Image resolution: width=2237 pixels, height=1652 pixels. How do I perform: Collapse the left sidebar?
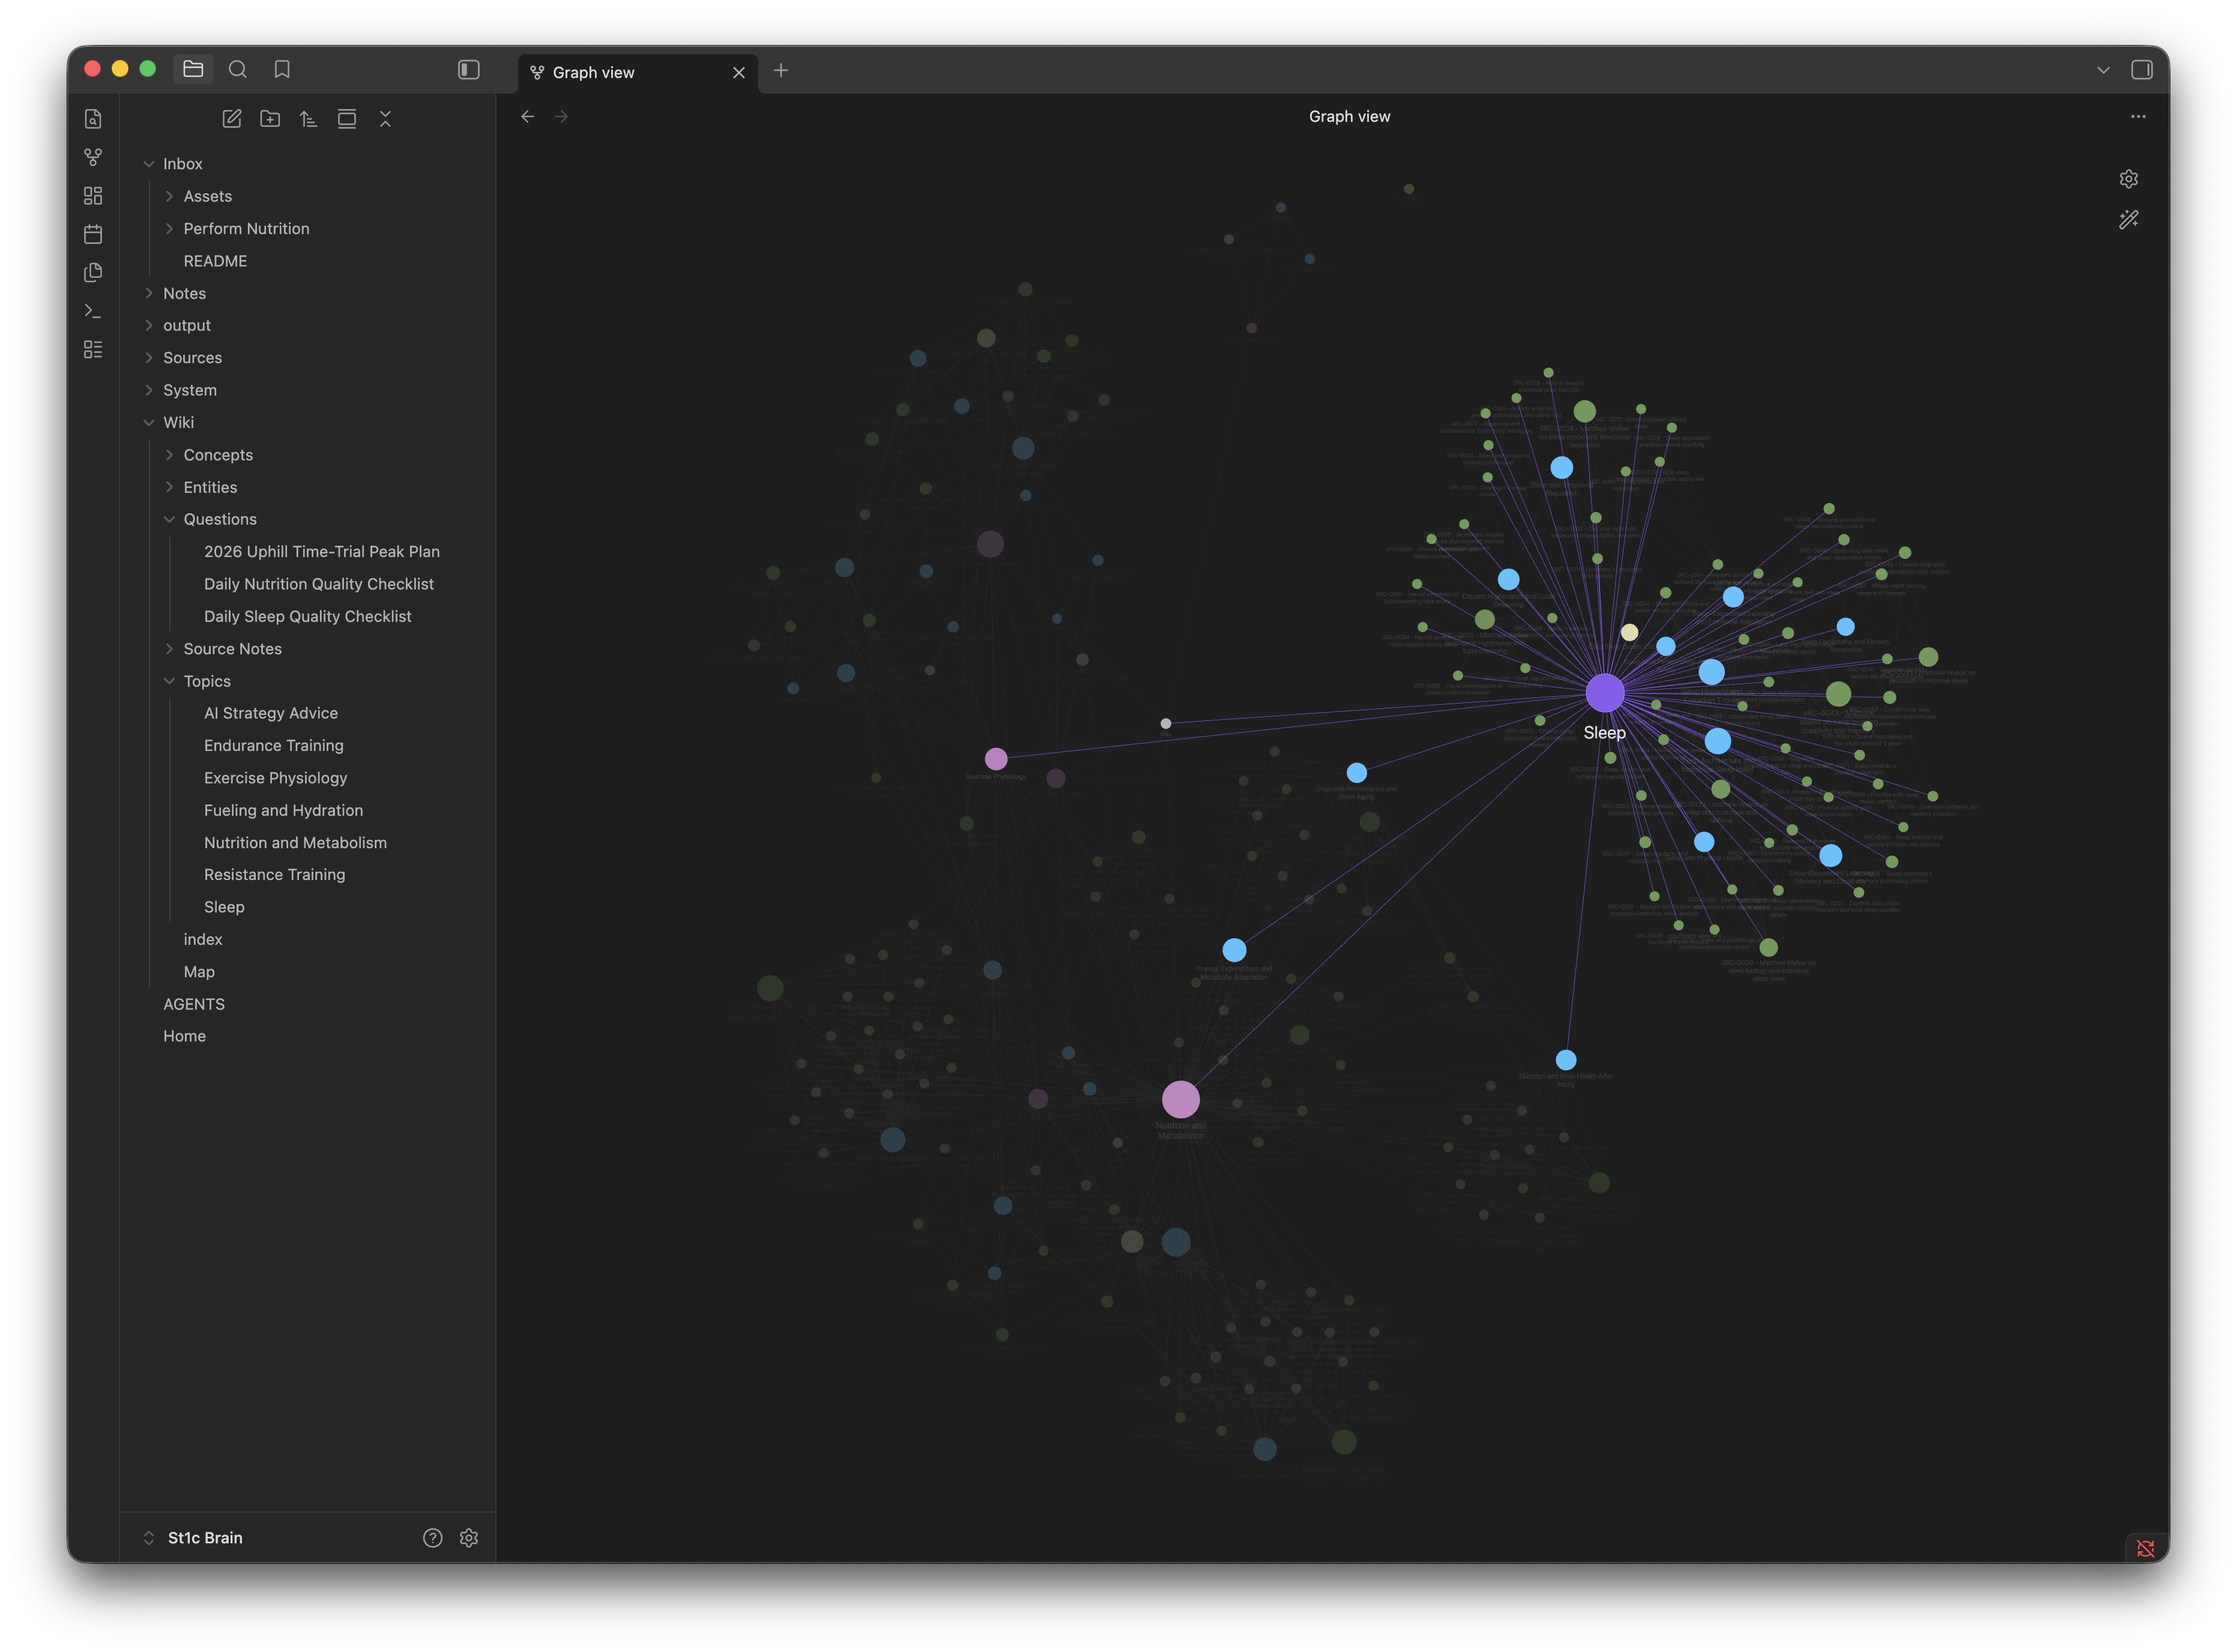tap(469, 69)
